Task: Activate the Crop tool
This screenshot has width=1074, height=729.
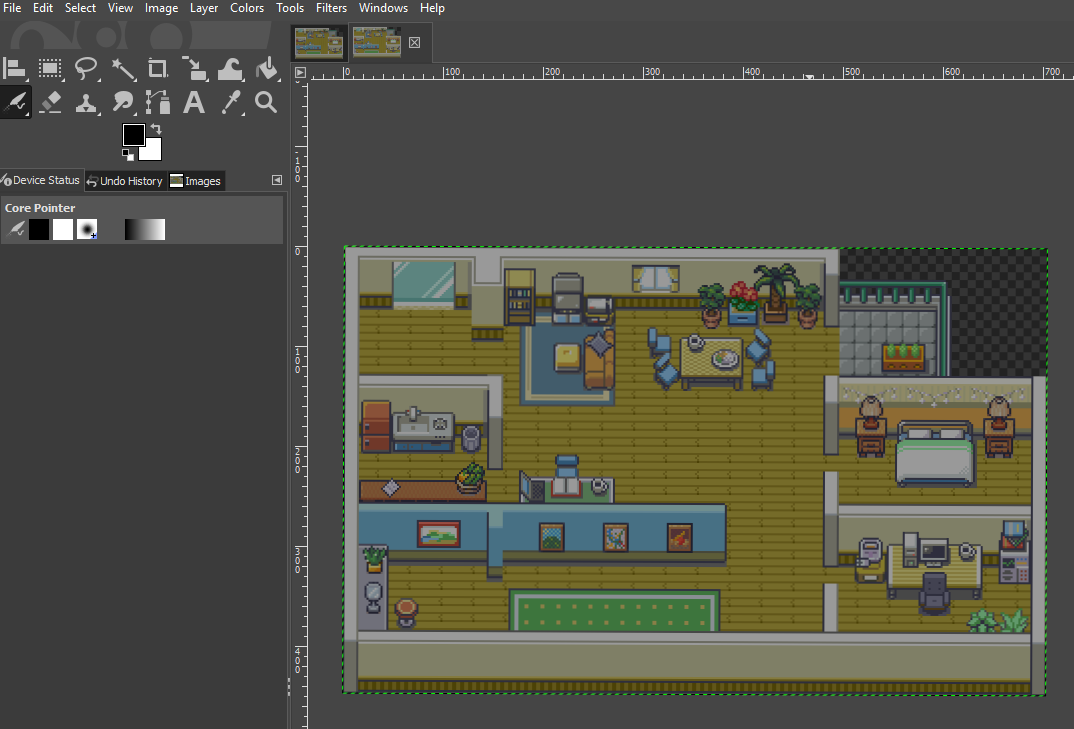Action: 156,69
